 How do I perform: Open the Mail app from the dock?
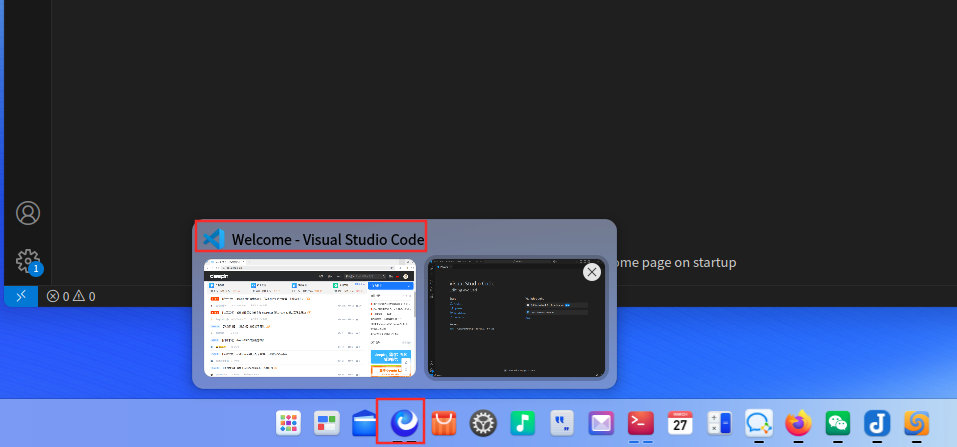(x=601, y=423)
